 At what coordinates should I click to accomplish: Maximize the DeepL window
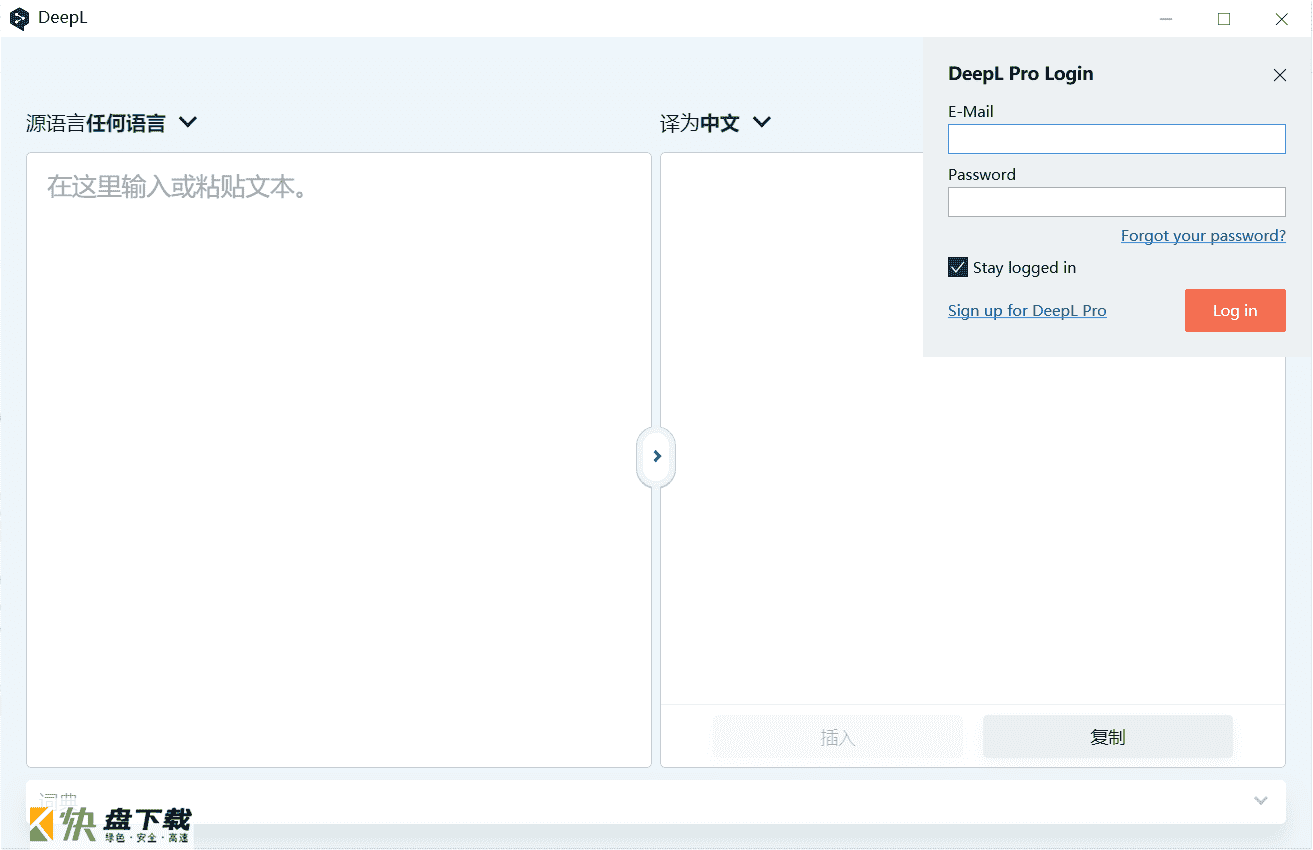(x=1224, y=19)
